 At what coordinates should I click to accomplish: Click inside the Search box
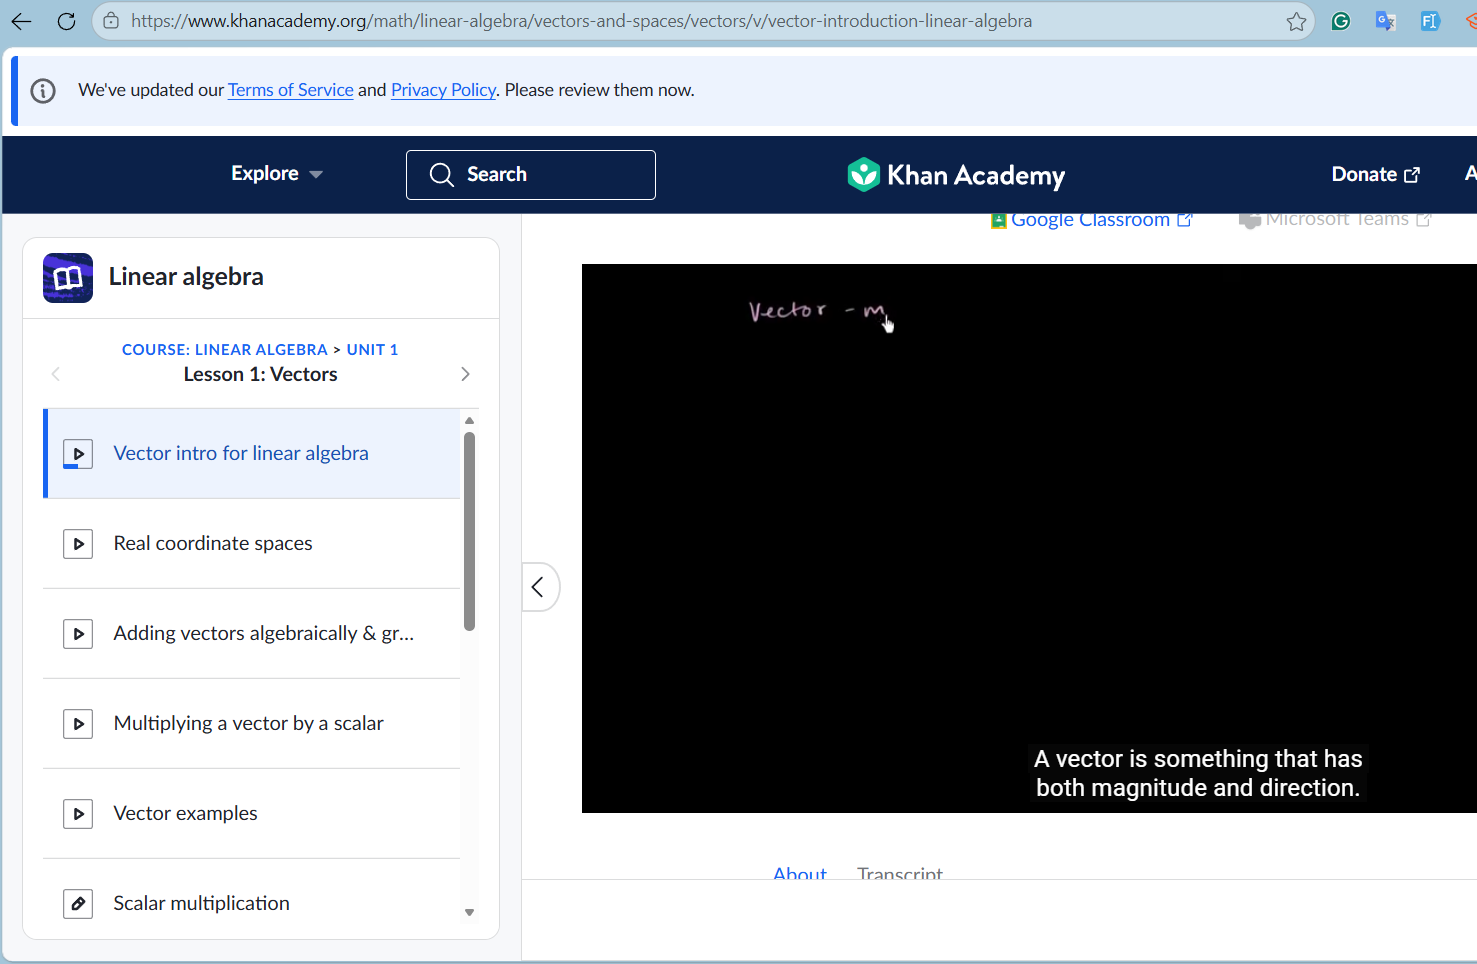click(x=531, y=175)
